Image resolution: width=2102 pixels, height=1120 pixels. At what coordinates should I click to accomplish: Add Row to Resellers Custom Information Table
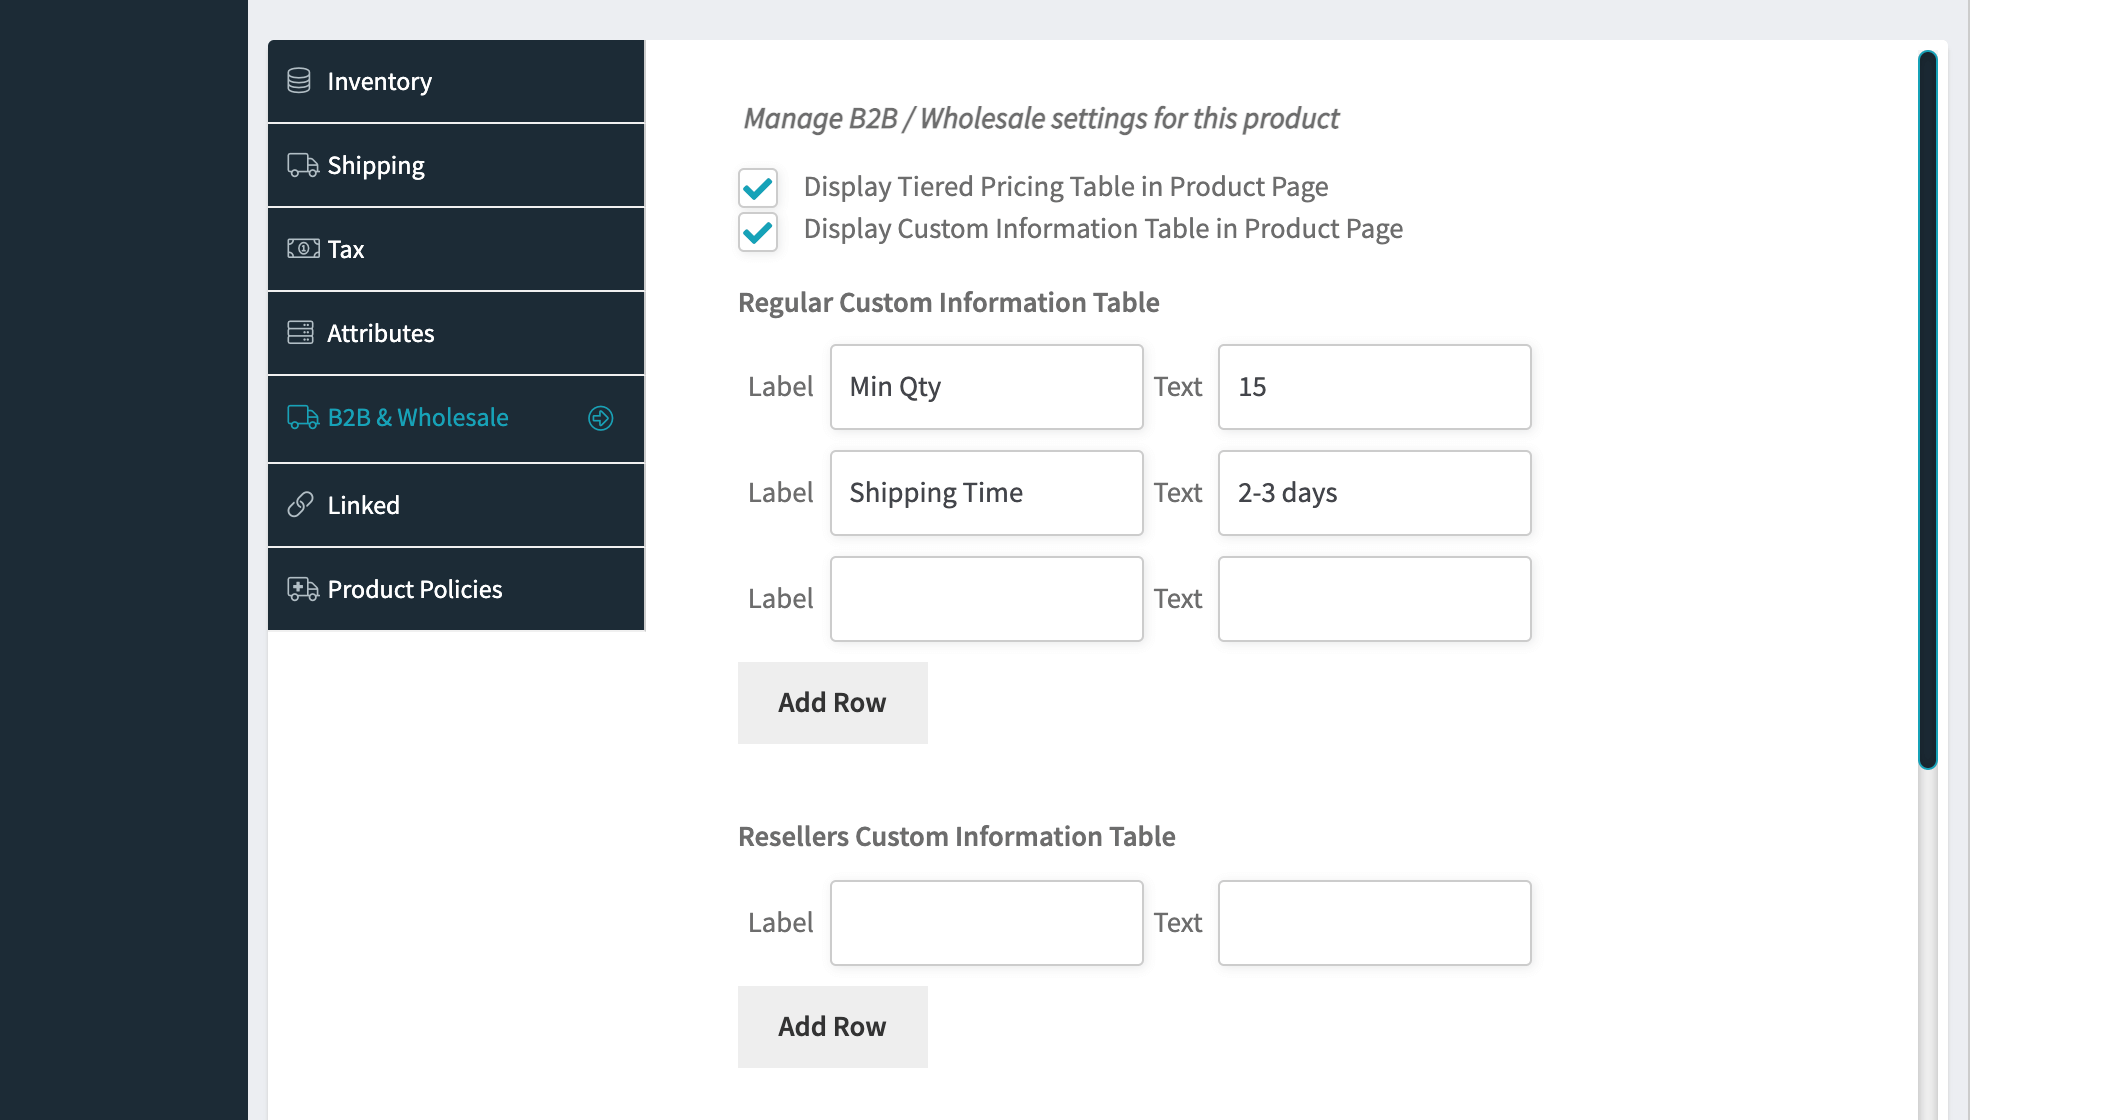833,1027
